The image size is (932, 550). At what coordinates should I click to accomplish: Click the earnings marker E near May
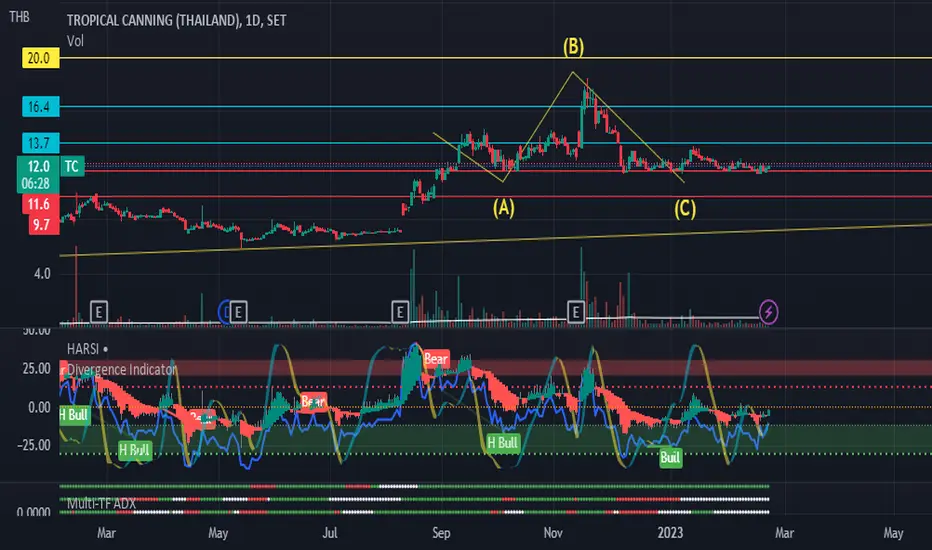pos(238,312)
